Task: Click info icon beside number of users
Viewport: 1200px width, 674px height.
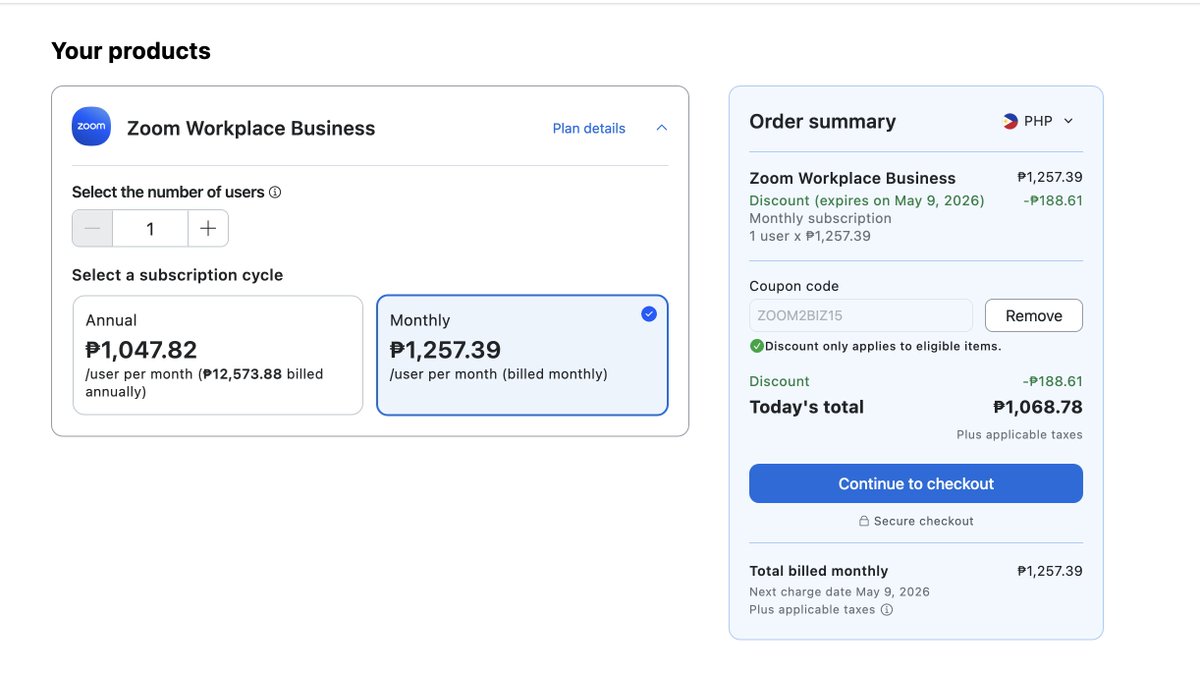Action: [x=275, y=192]
